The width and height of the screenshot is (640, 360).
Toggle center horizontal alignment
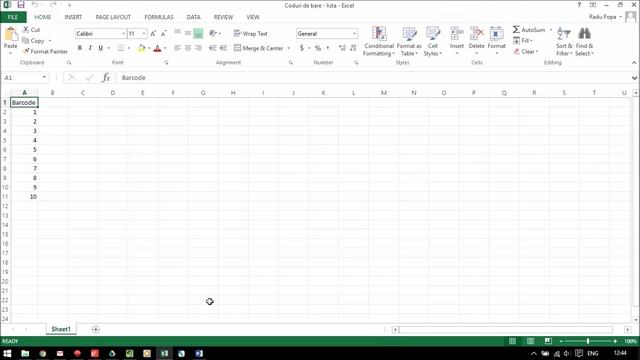[x=188, y=48]
